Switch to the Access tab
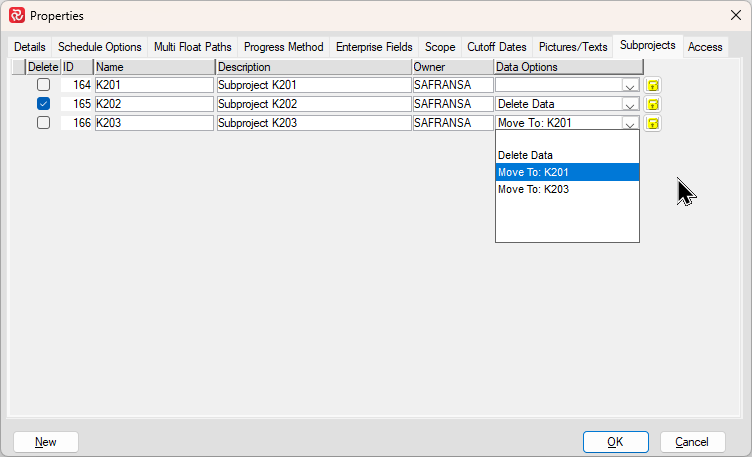Viewport: 752px width, 457px height. 705,47
